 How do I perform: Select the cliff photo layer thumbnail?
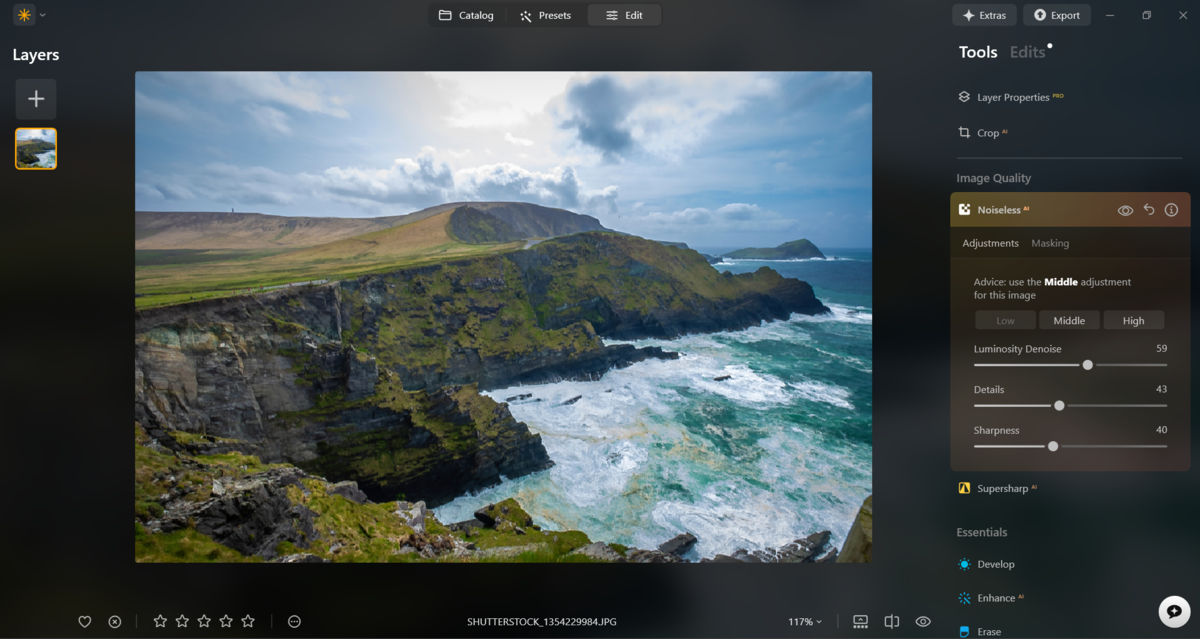pos(36,148)
